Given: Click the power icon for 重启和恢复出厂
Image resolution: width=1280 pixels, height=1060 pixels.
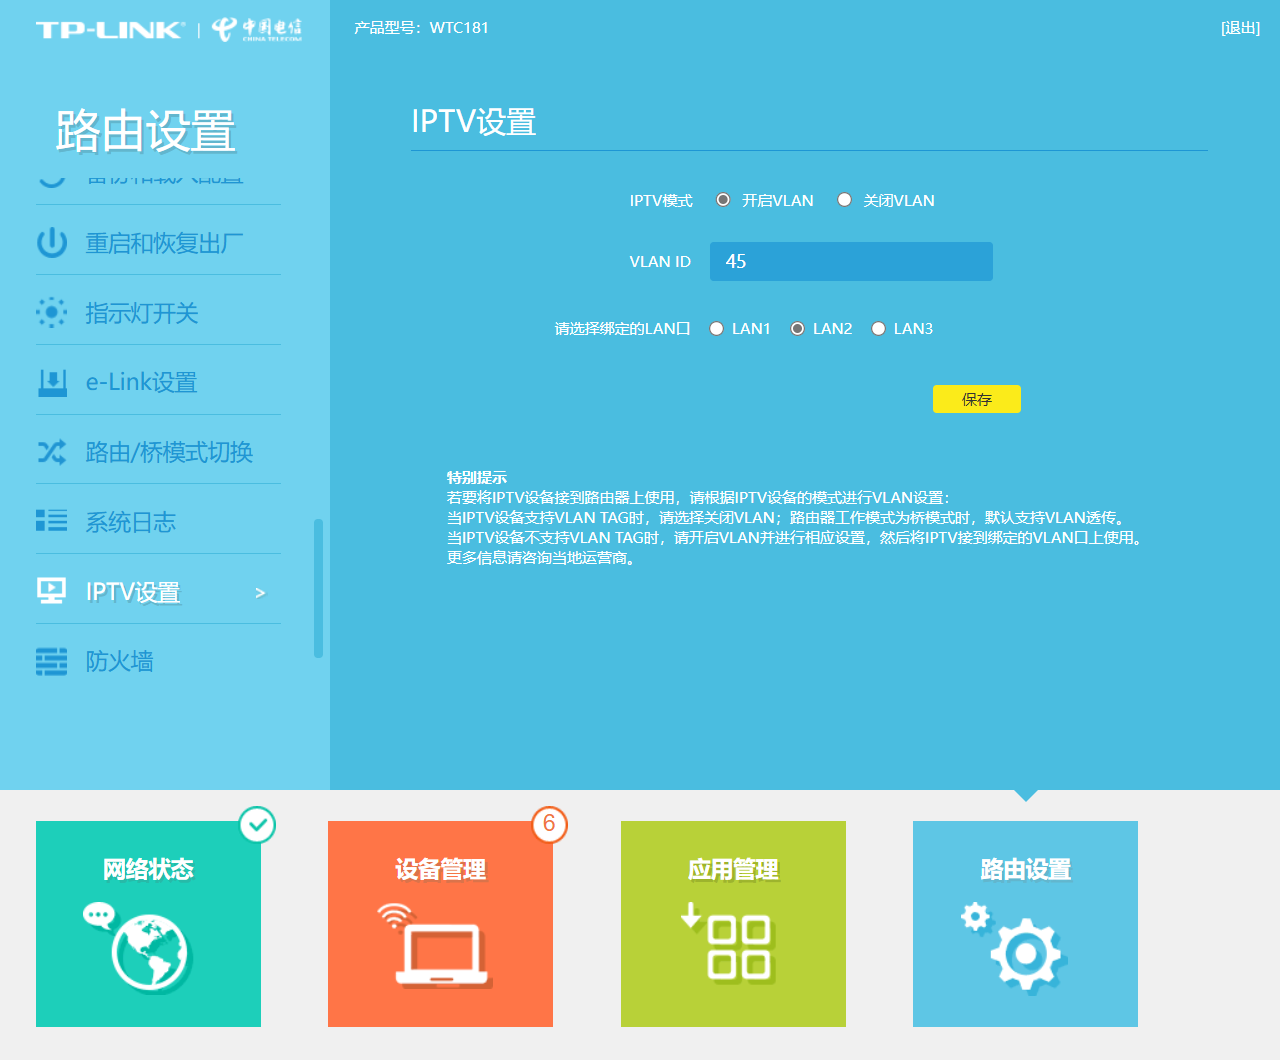Looking at the screenshot, I should 52,243.
